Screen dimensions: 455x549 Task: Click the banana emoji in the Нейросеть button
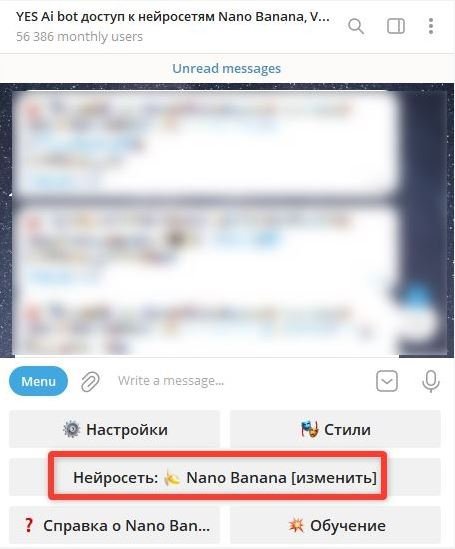[x=172, y=478]
